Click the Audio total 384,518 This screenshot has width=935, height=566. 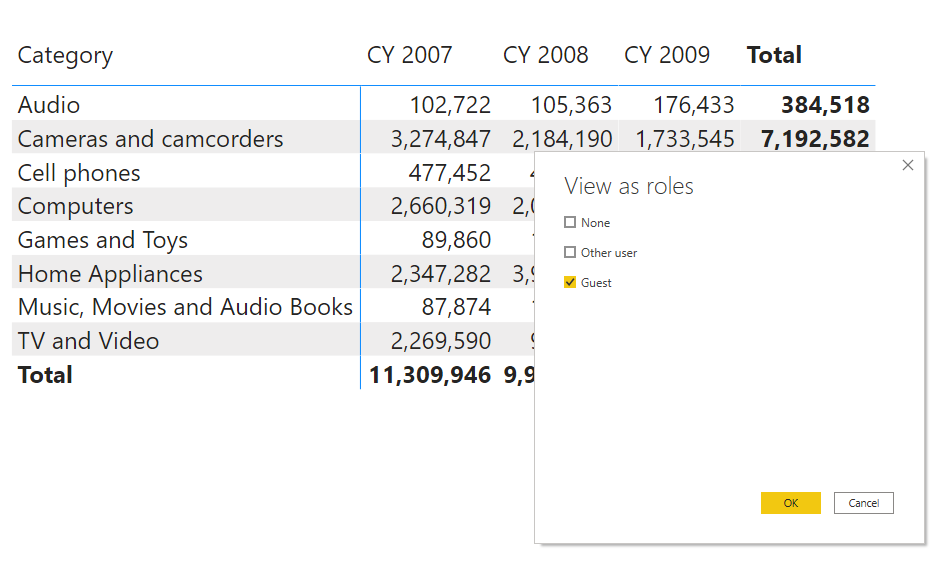pos(825,106)
